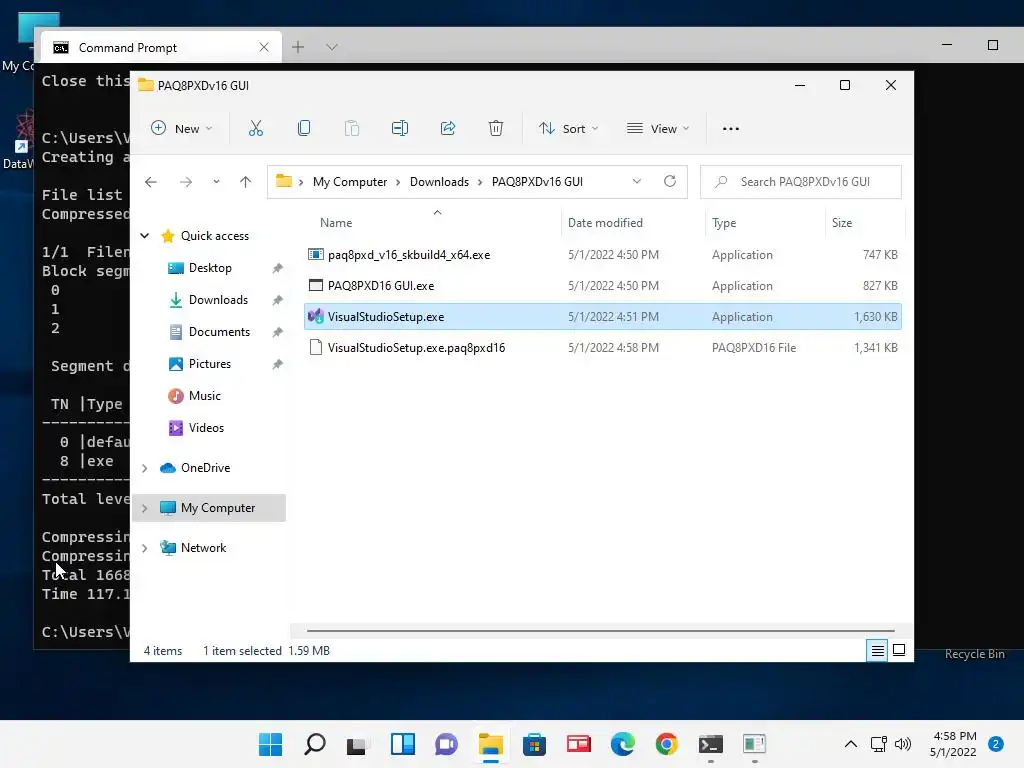Switch to Terminal on taskbar

point(711,744)
